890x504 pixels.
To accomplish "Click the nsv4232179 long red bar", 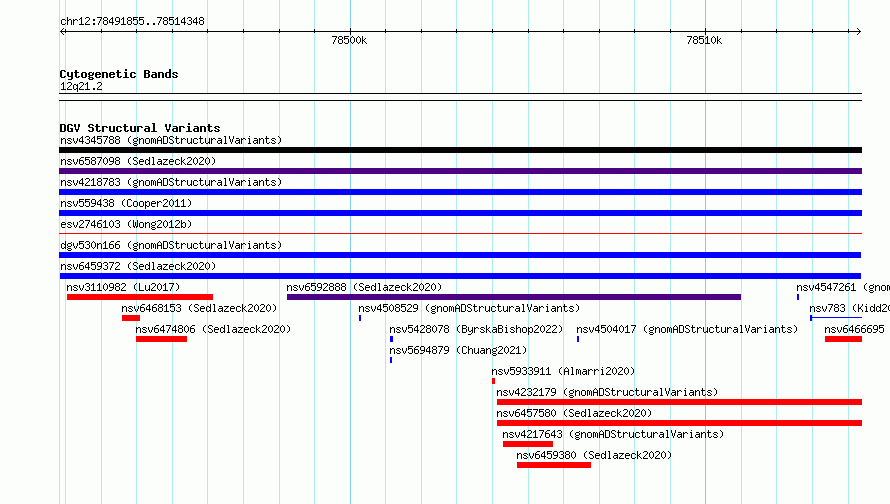I will click(x=679, y=402).
